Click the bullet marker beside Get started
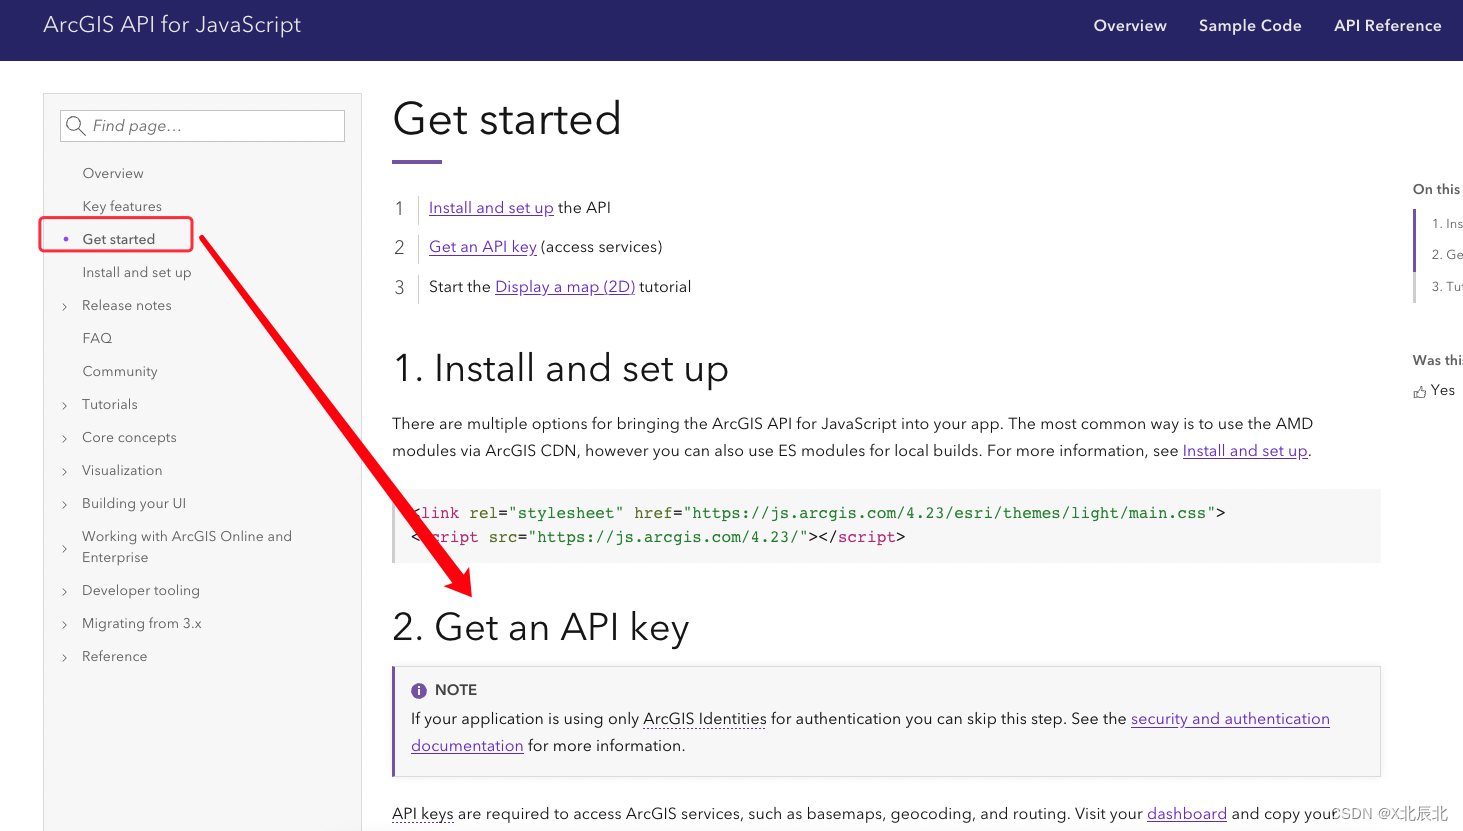 (65, 239)
